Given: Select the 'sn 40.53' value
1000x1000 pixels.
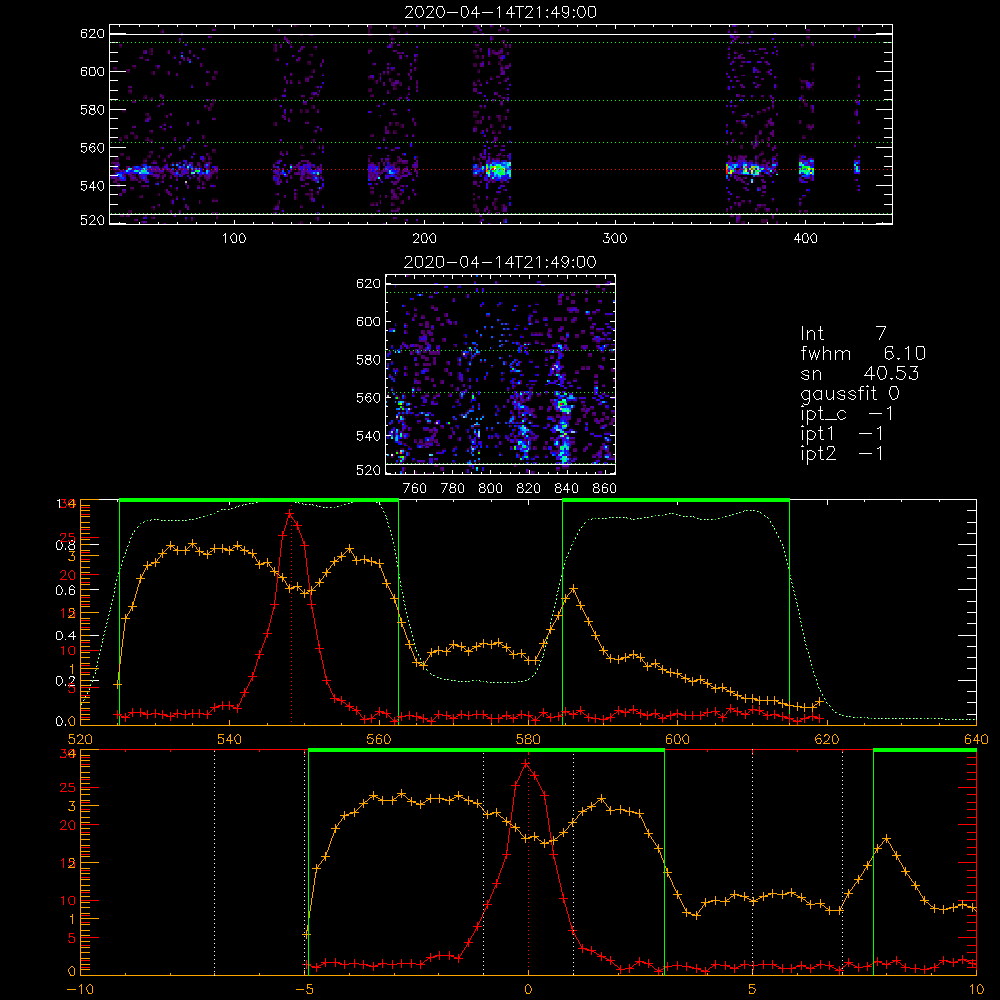Looking at the screenshot, I should [x=859, y=373].
